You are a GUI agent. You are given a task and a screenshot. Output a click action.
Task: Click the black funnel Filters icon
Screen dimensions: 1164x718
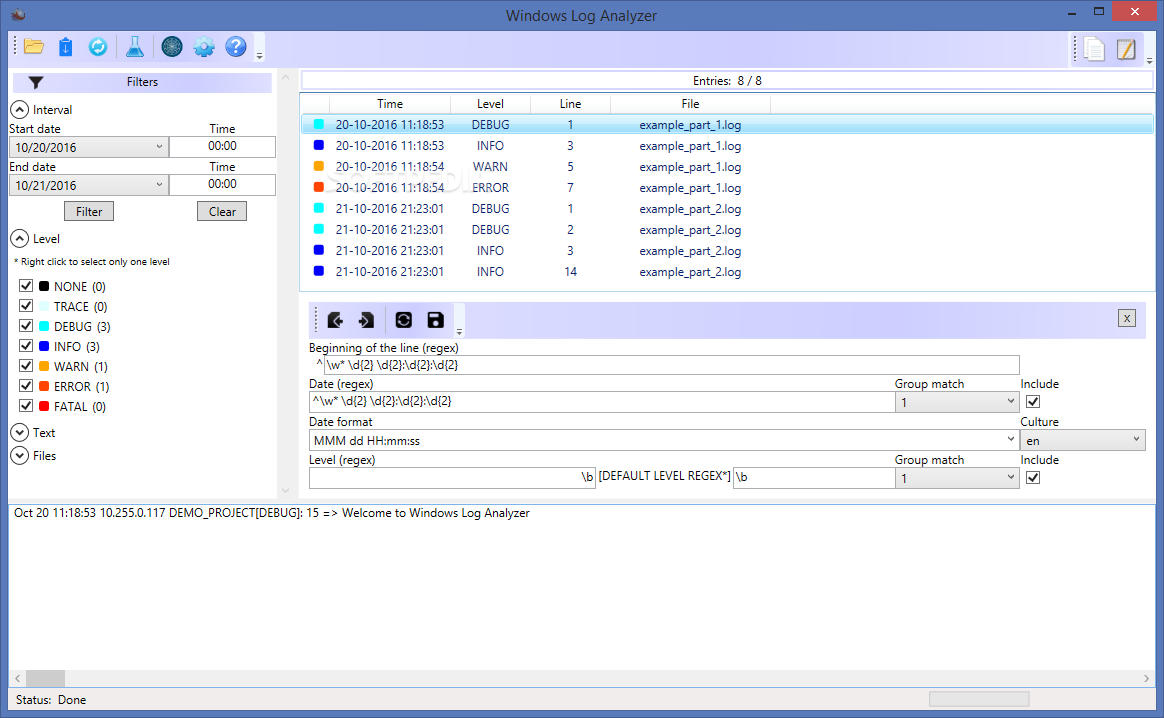coord(36,82)
